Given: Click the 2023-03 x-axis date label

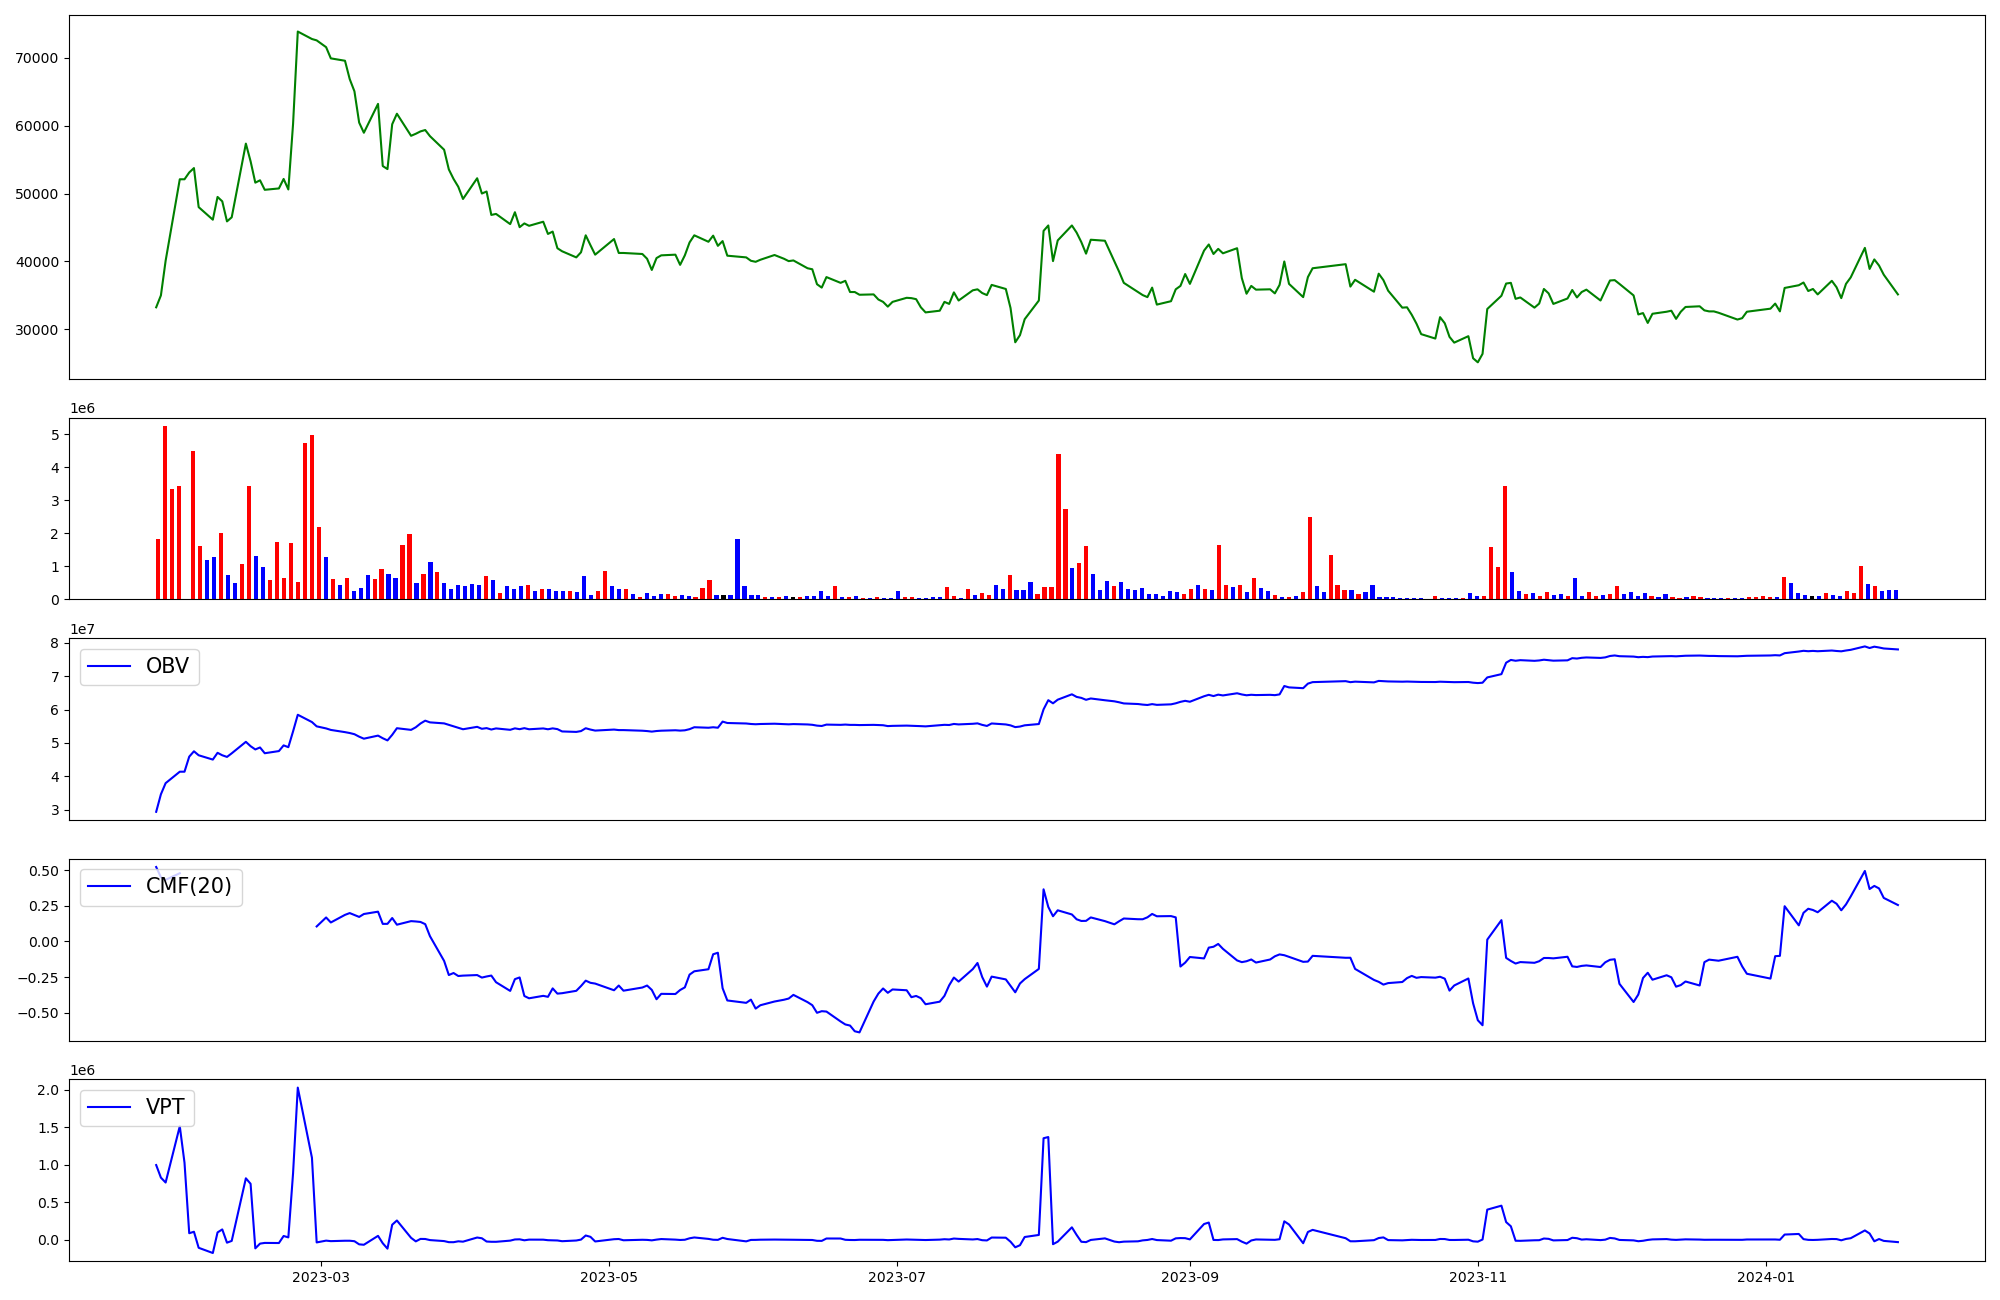Looking at the screenshot, I should click(x=321, y=1277).
